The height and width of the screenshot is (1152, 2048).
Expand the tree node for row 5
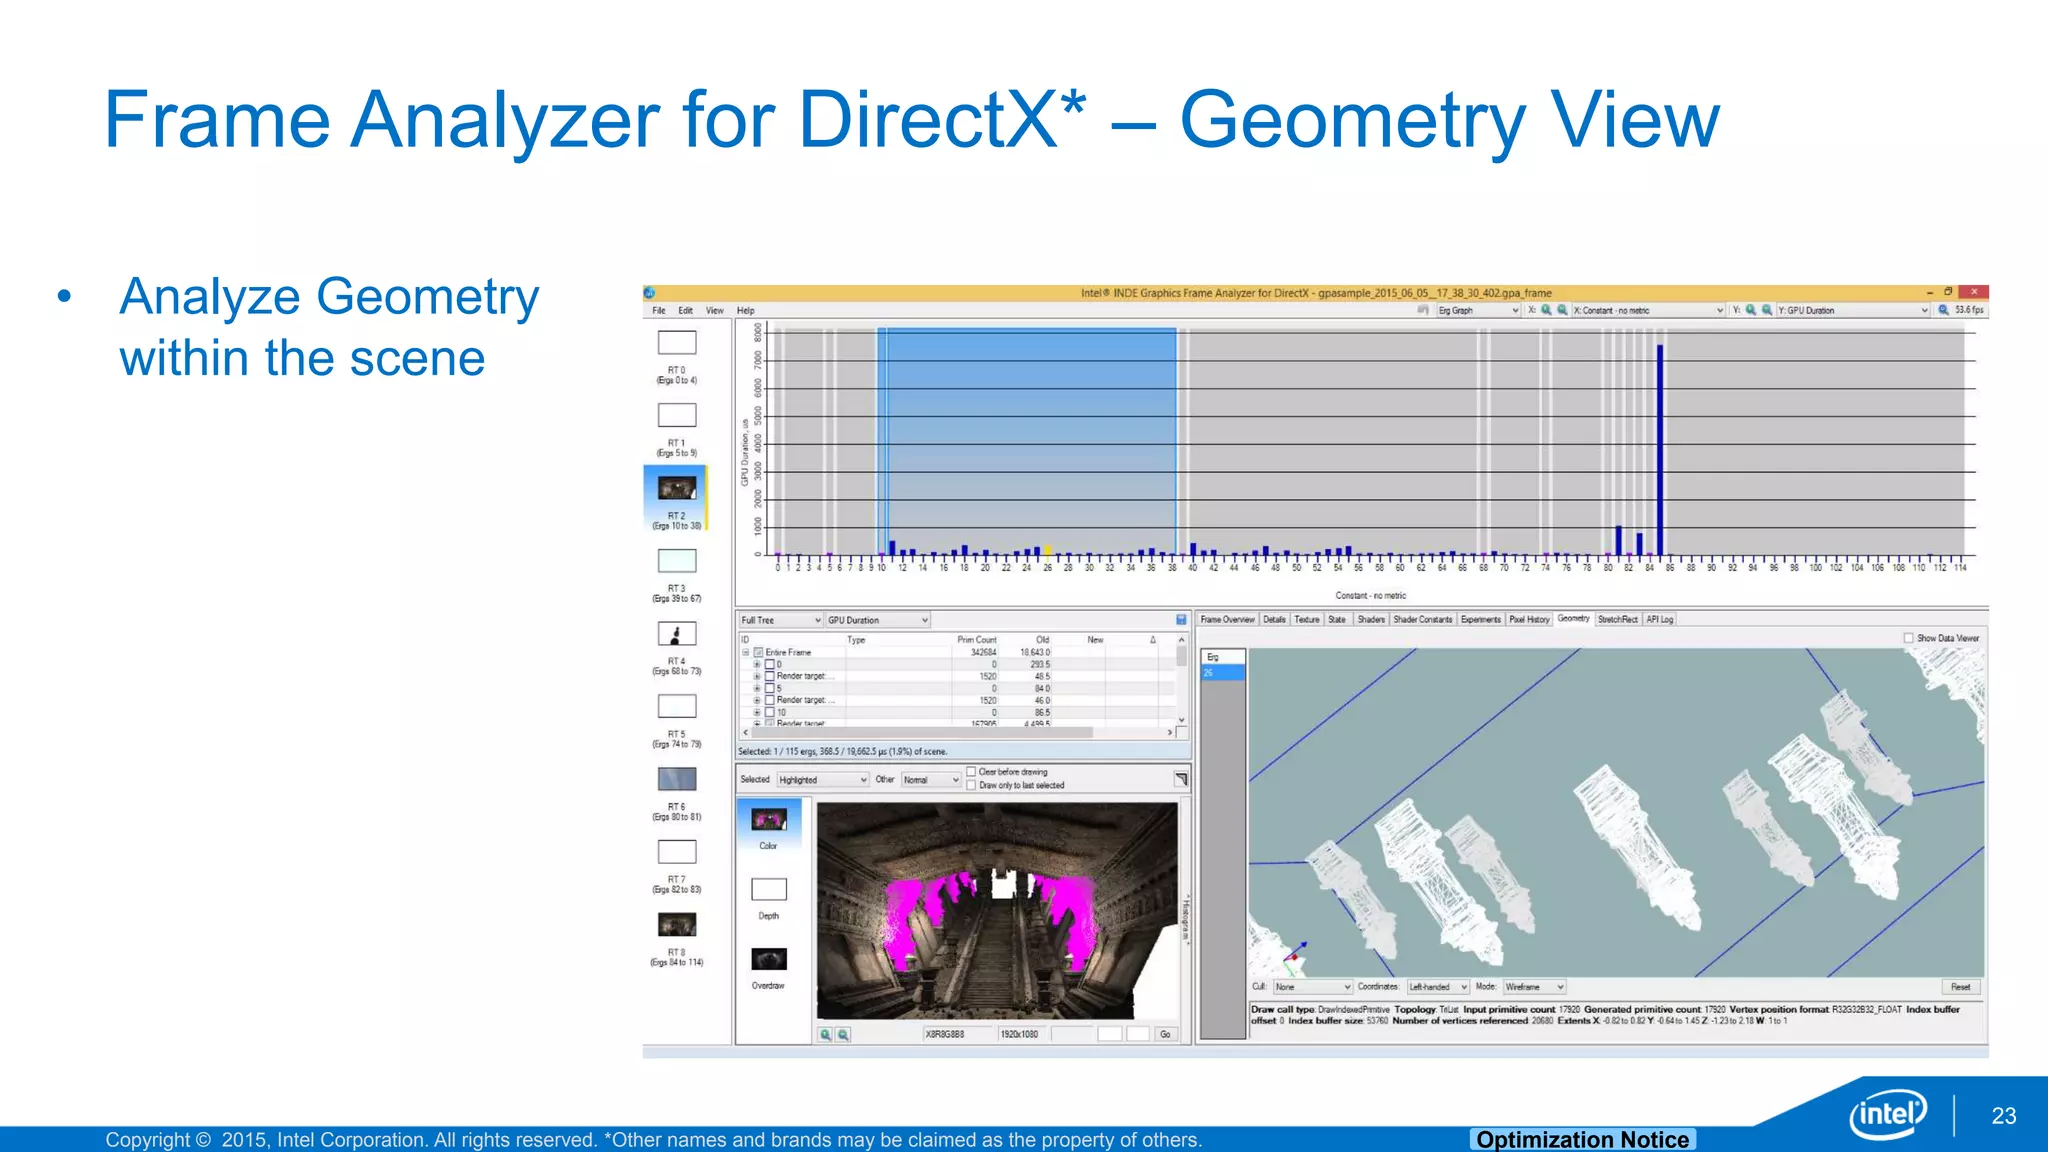(x=757, y=688)
